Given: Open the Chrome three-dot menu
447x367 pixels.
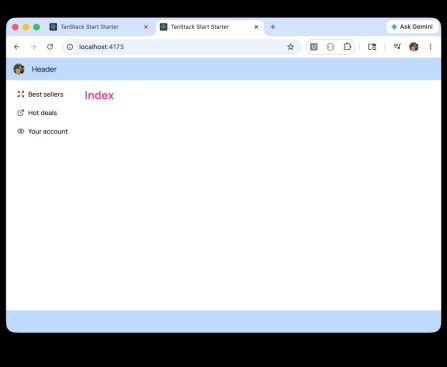Looking at the screenshot, I should coord(430,47).
